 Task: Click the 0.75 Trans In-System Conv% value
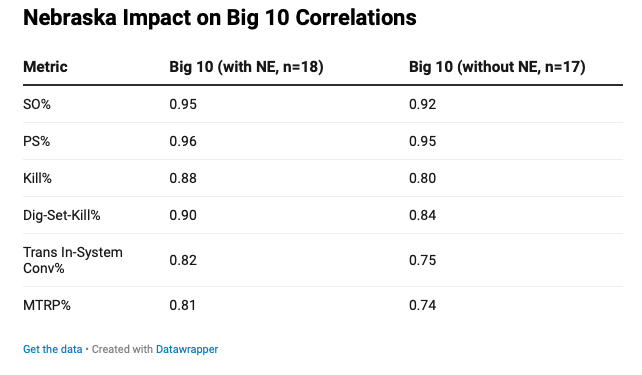tap(423, 260)
